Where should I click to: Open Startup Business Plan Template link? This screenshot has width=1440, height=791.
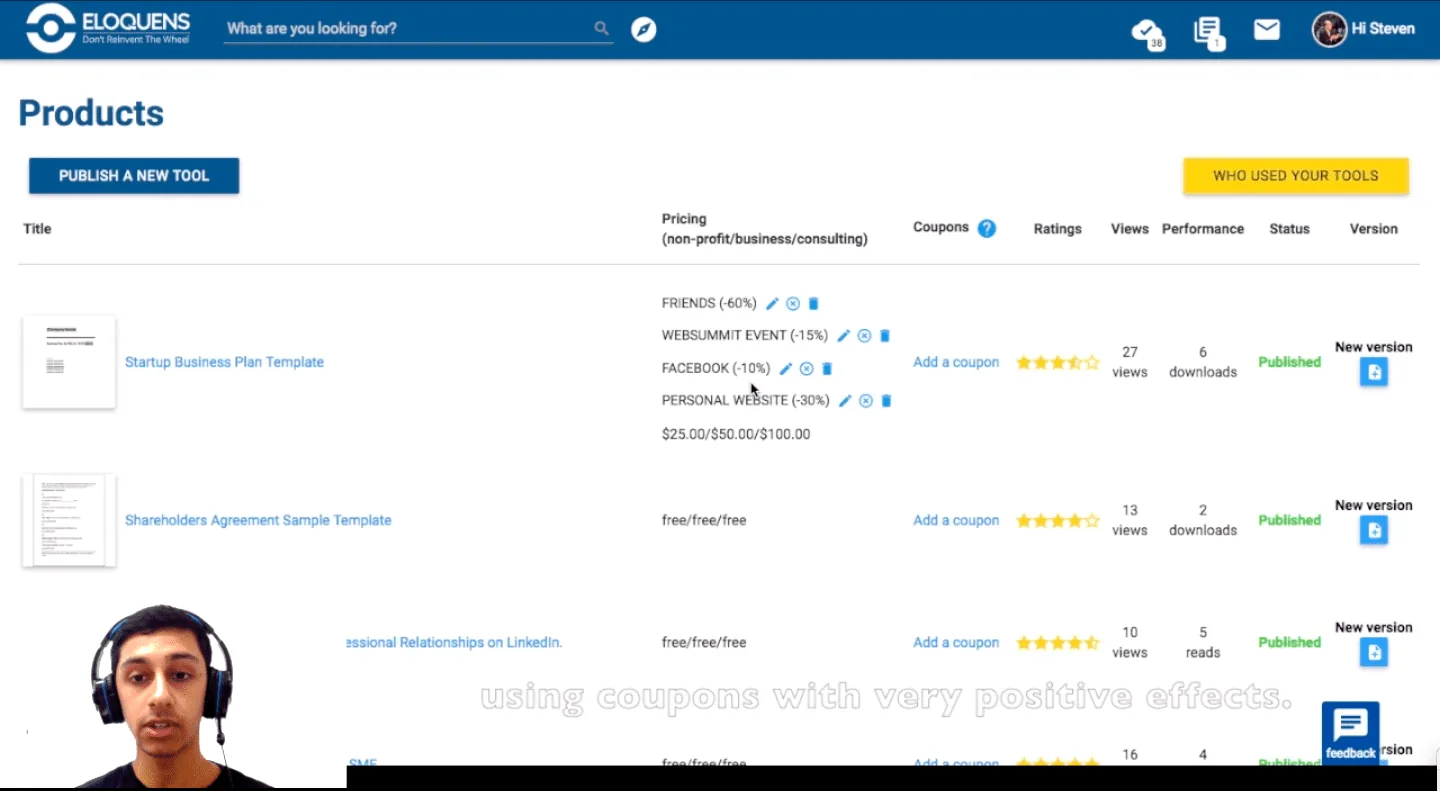224,362
